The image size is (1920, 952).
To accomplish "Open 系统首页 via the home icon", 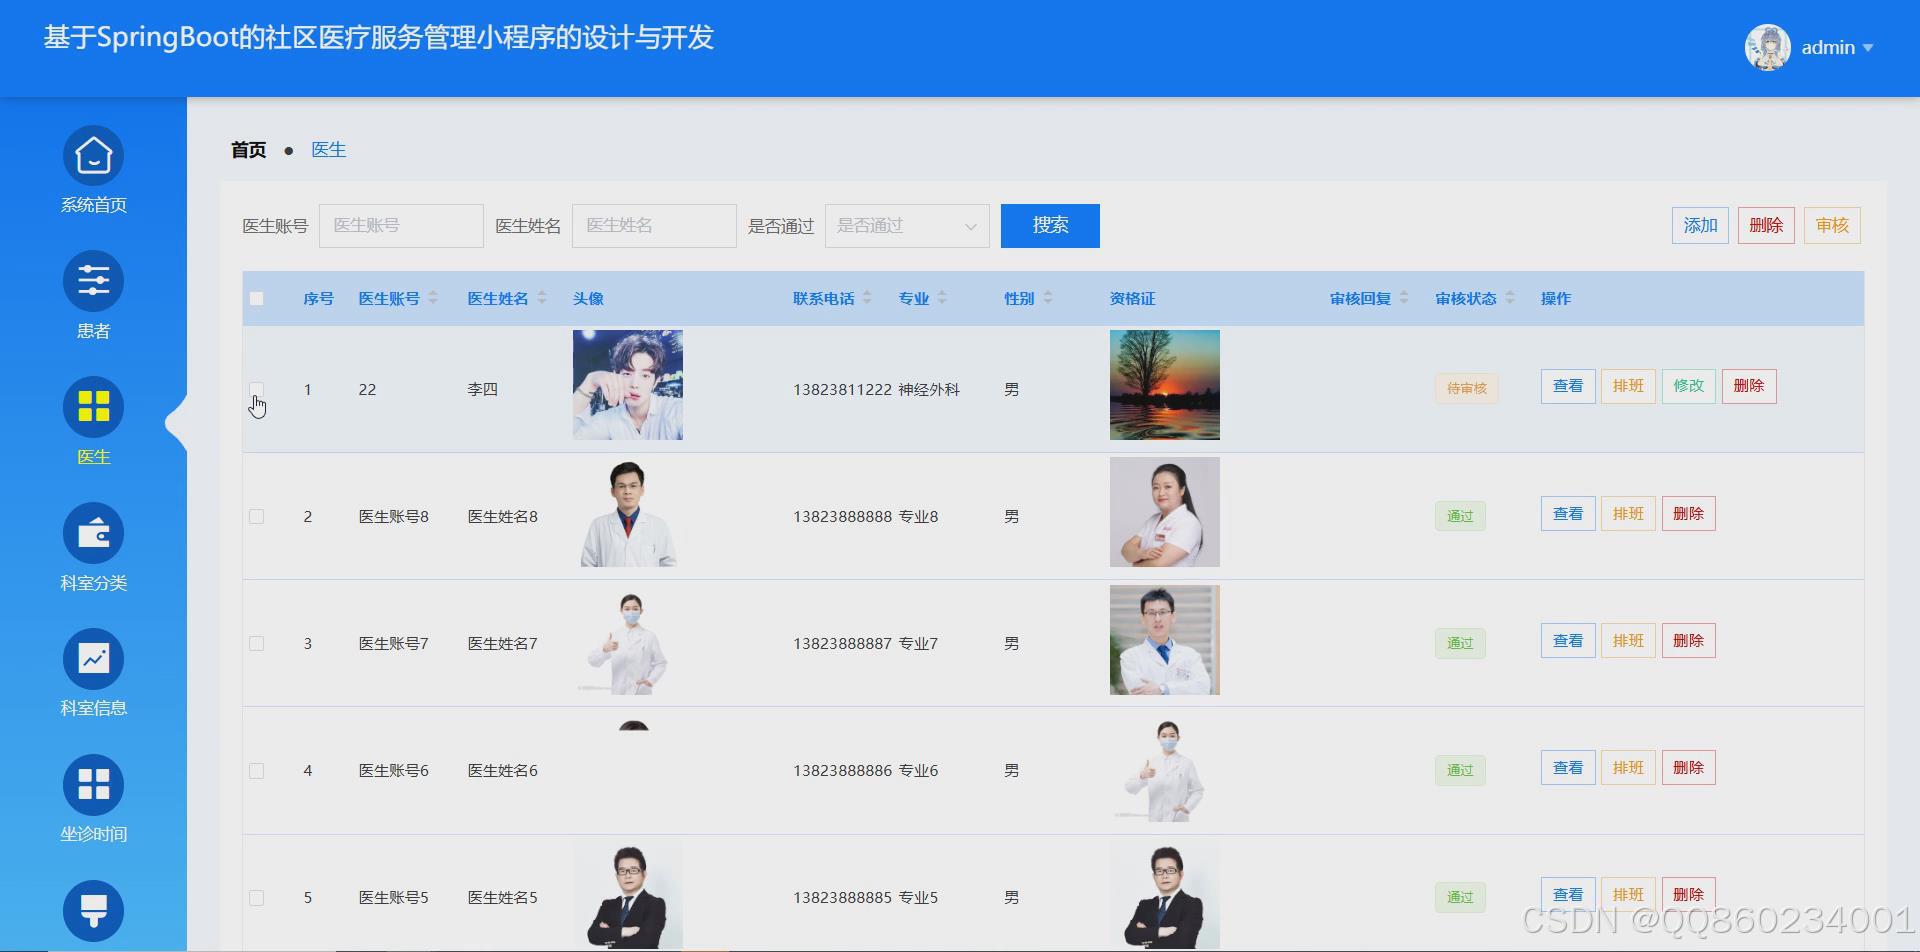I will coord(93,155).
